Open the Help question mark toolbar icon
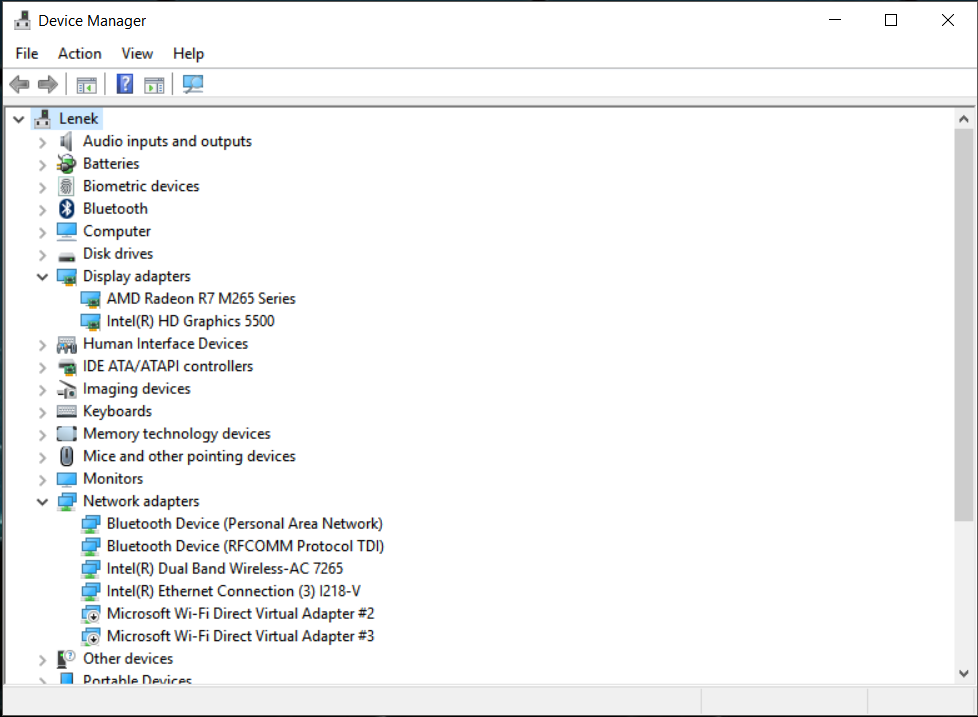The image size is (978, 717). (x=125, y=84)
